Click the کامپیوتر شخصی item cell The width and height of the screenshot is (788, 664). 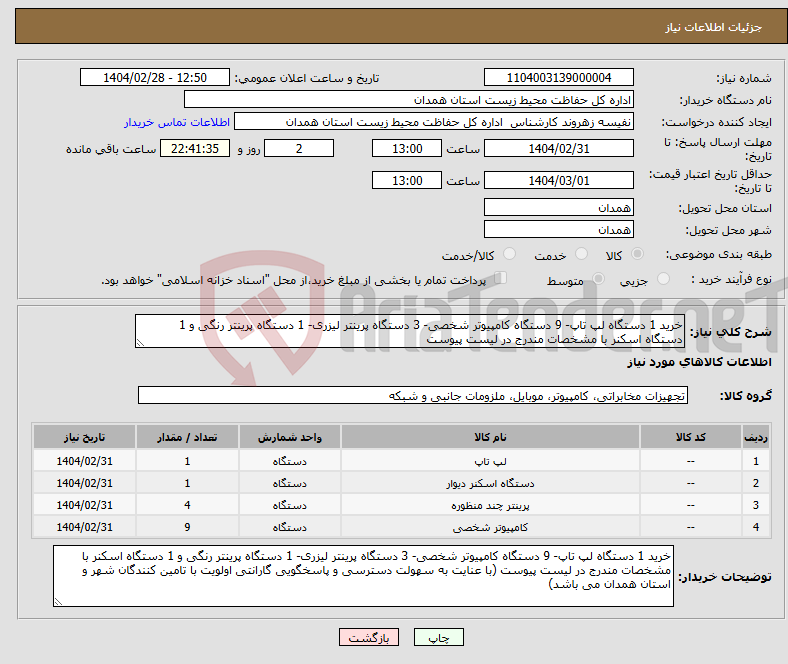tap(490, 527)
